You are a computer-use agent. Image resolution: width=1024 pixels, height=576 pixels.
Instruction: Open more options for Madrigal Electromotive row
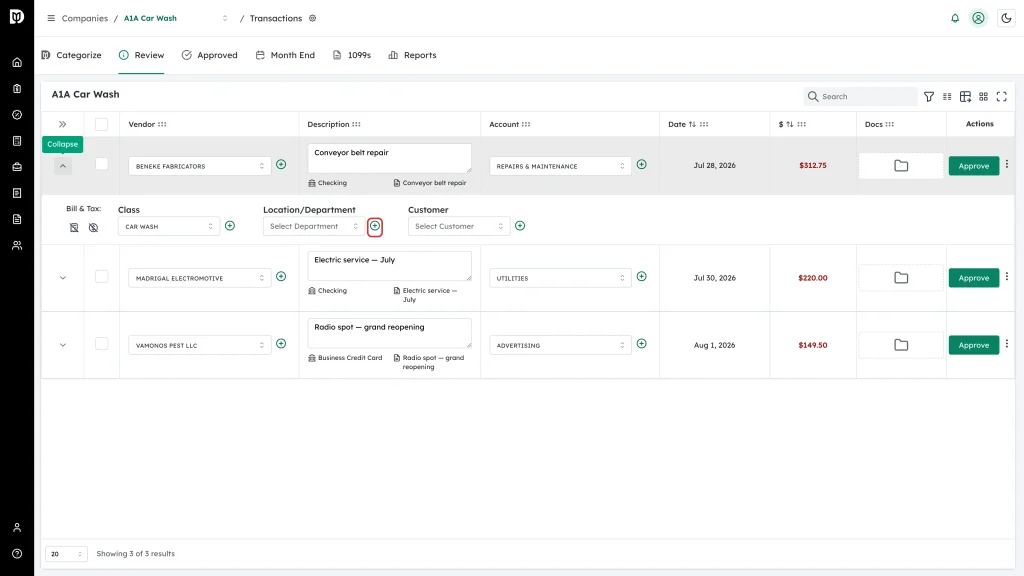[1006, 277]
